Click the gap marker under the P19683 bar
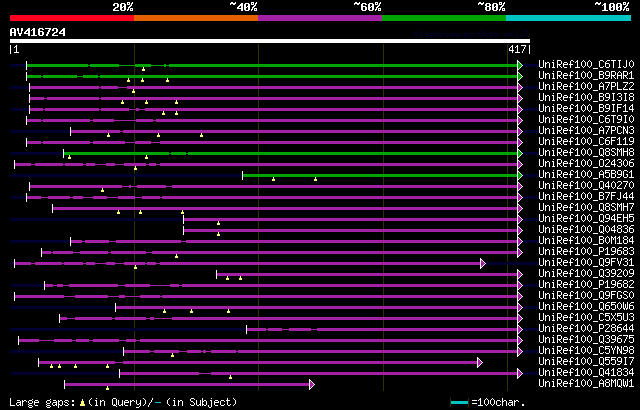Viewport: 640px width, 410px height. click(176, 257)
